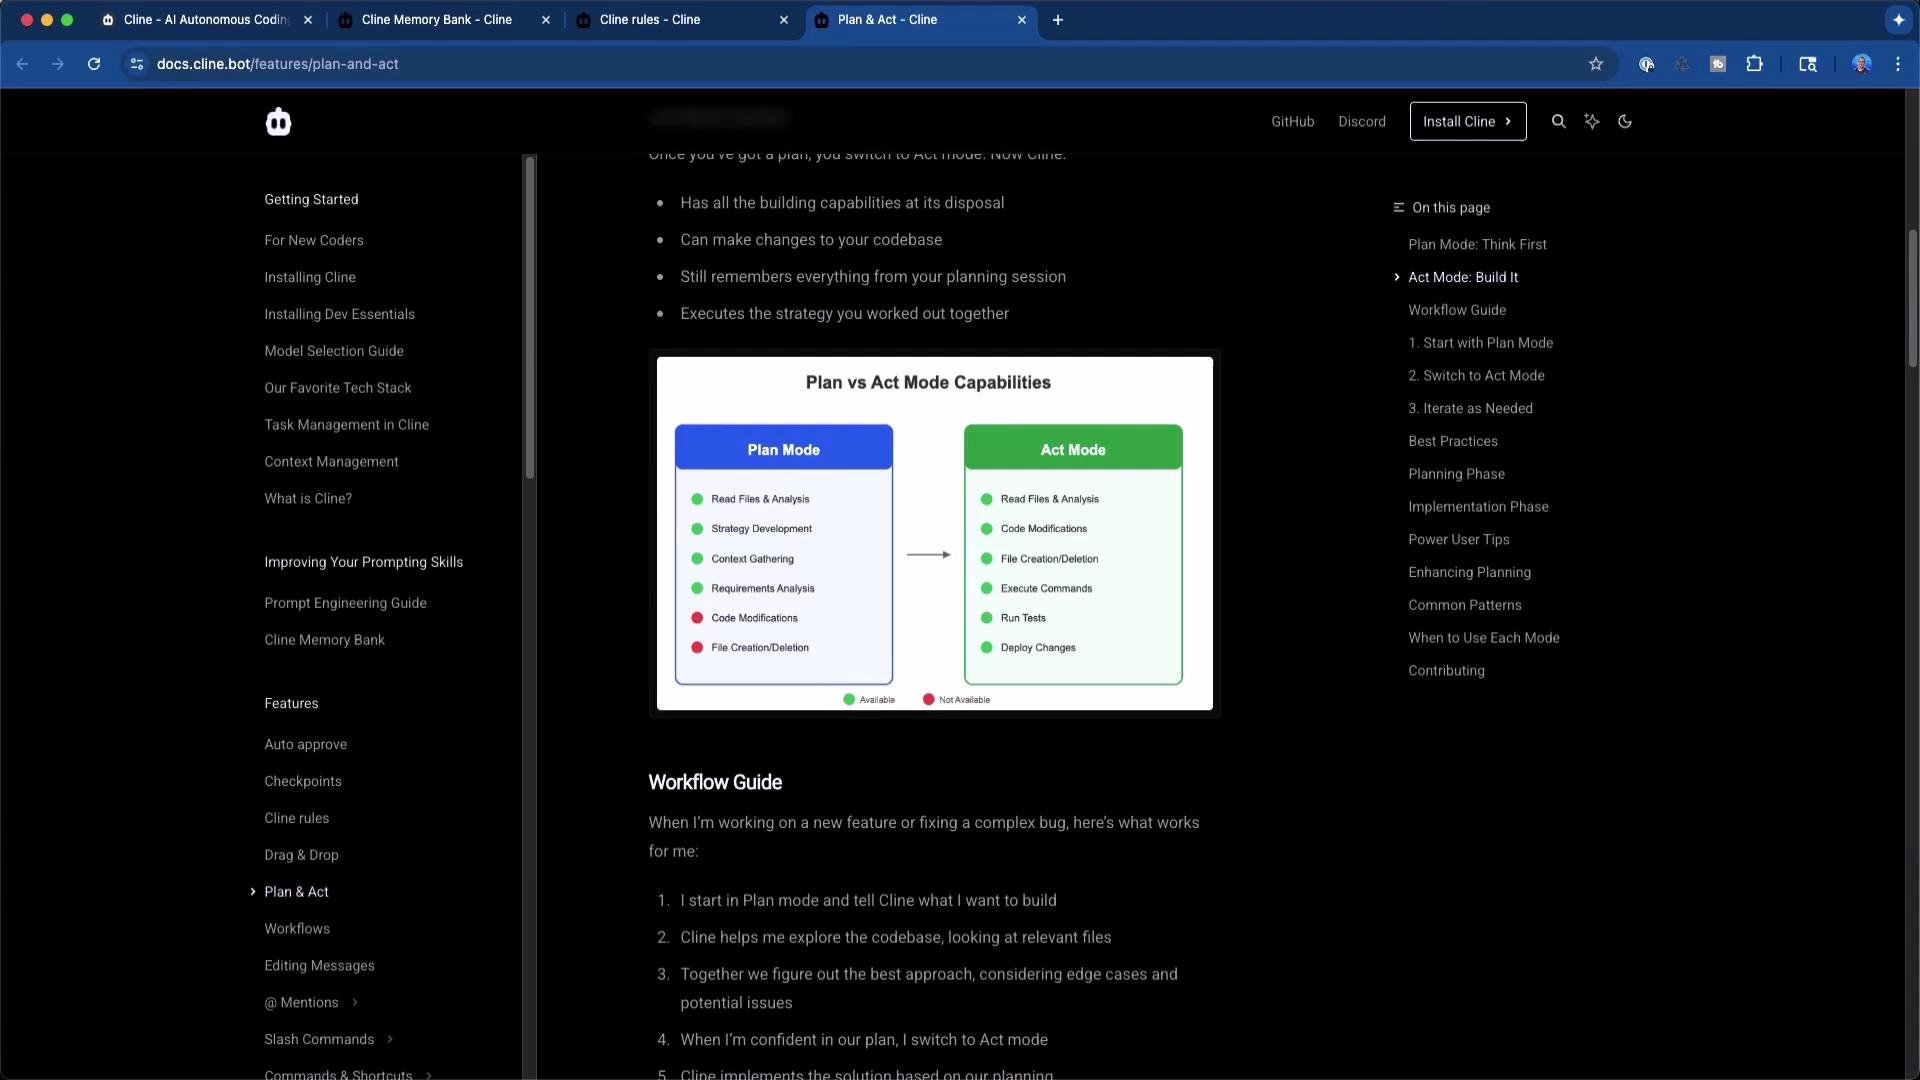Select Plan & Act in sidebar

(x=296, y=892)
